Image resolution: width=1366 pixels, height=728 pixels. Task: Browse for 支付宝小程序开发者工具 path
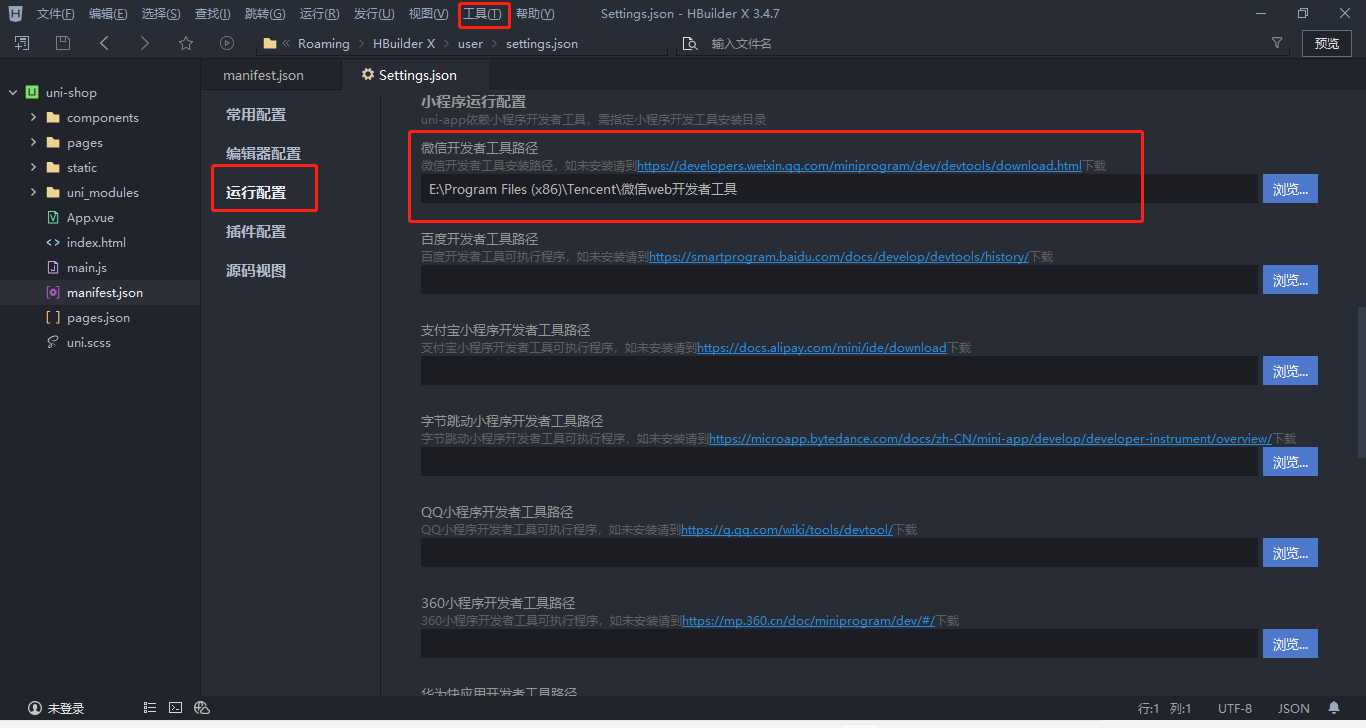click(x=1290, y=371)
